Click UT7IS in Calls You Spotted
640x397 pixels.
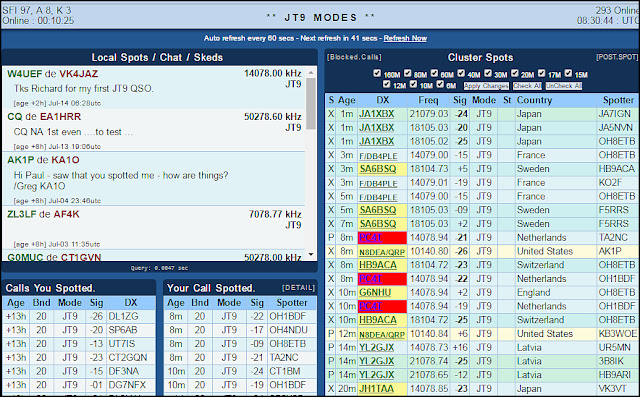pos(121,344)
